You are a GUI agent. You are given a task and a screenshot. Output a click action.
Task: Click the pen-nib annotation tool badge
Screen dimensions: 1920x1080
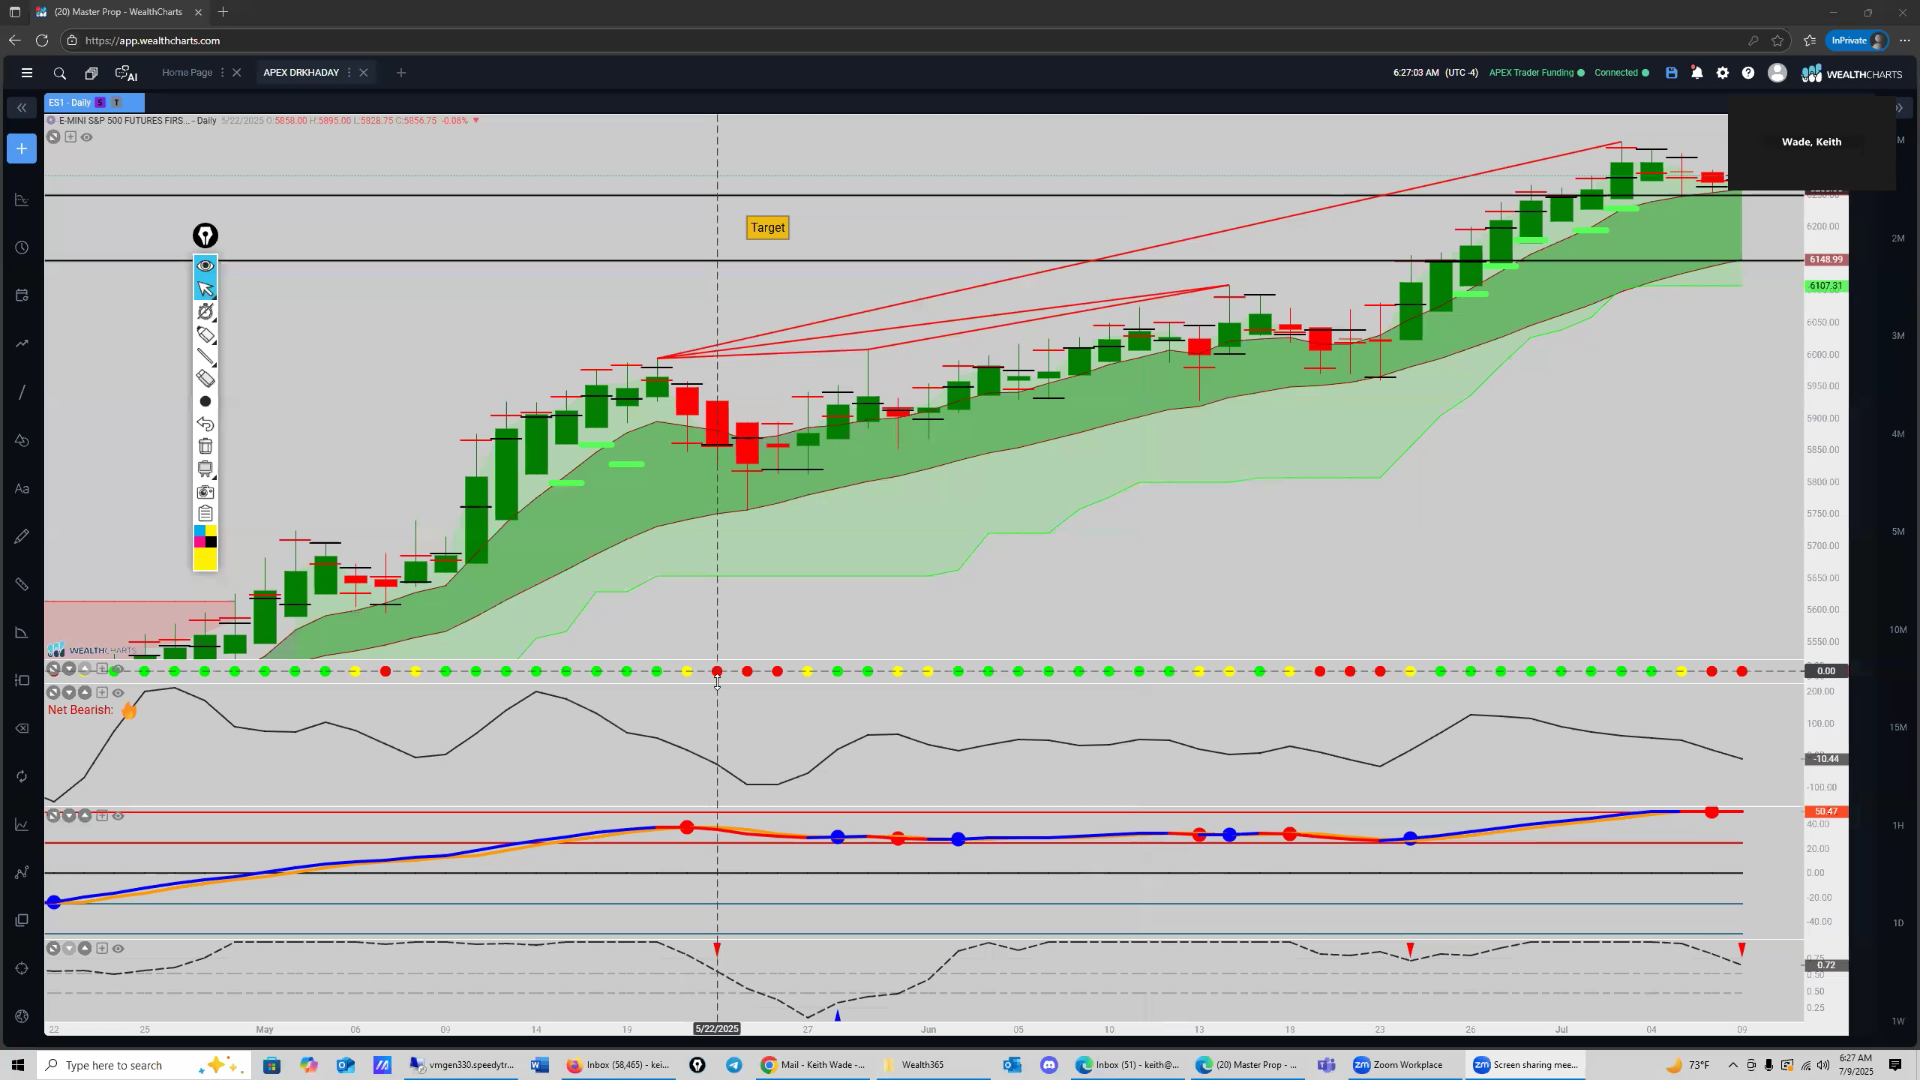(x=205, y=236)
